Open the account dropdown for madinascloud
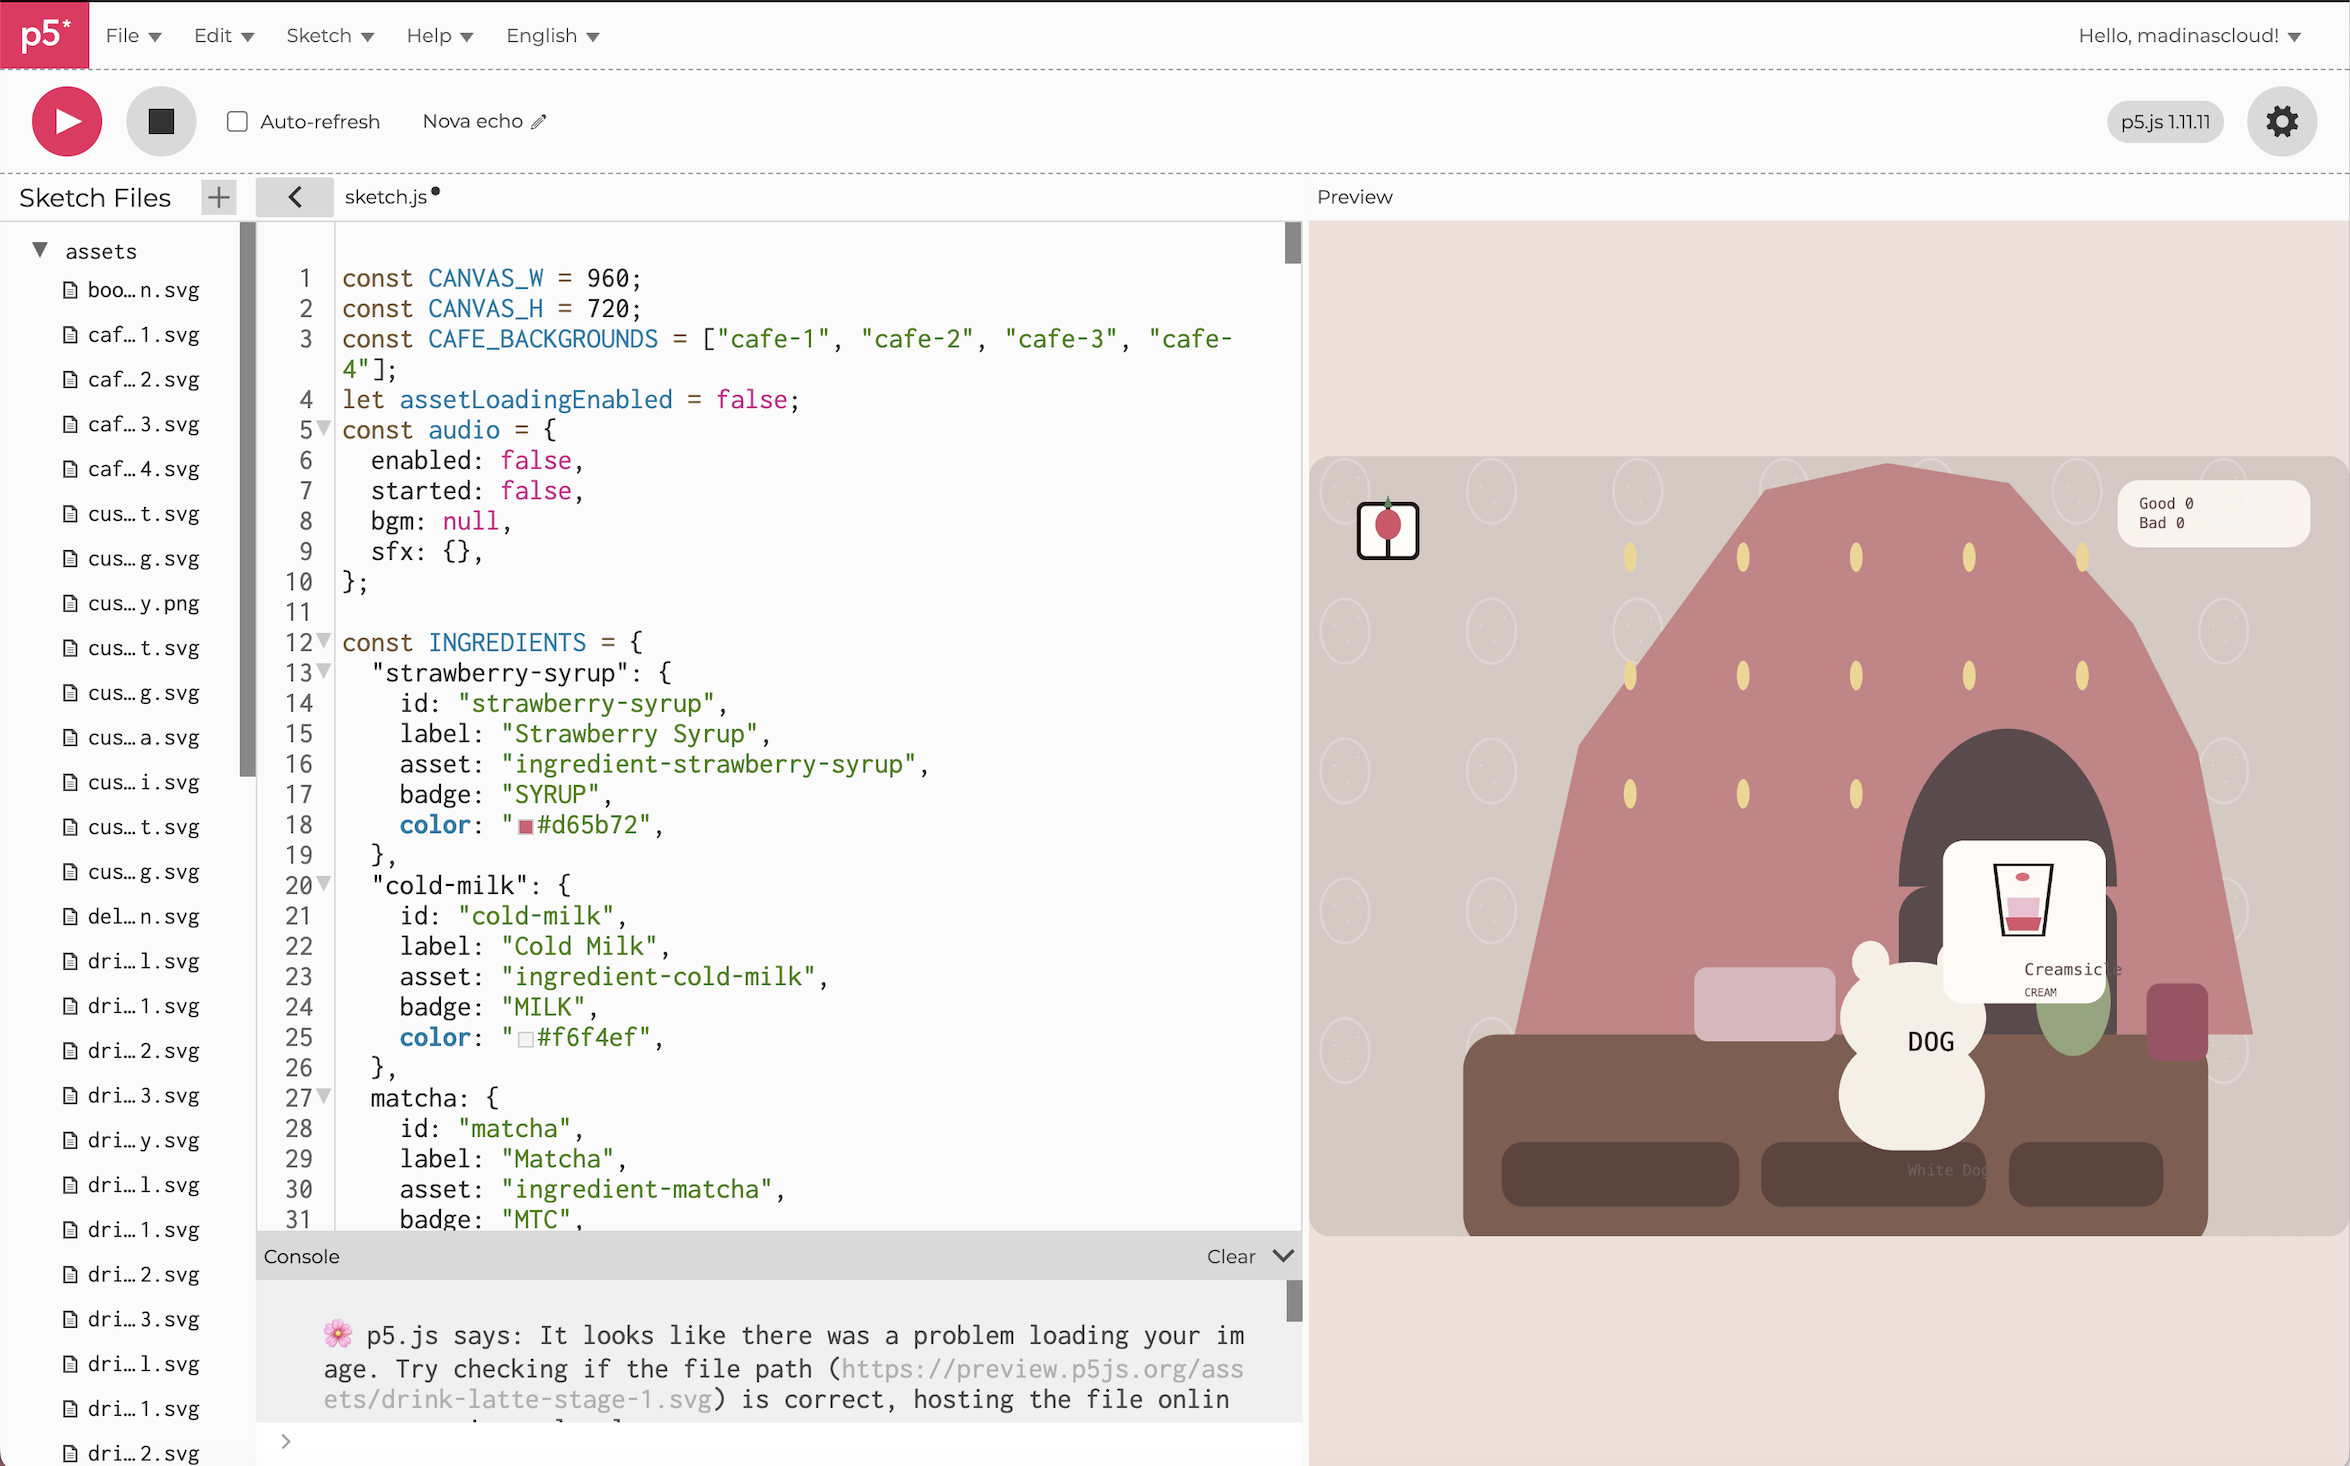The image size is (2350, 1466). (x=2189, y=36)
